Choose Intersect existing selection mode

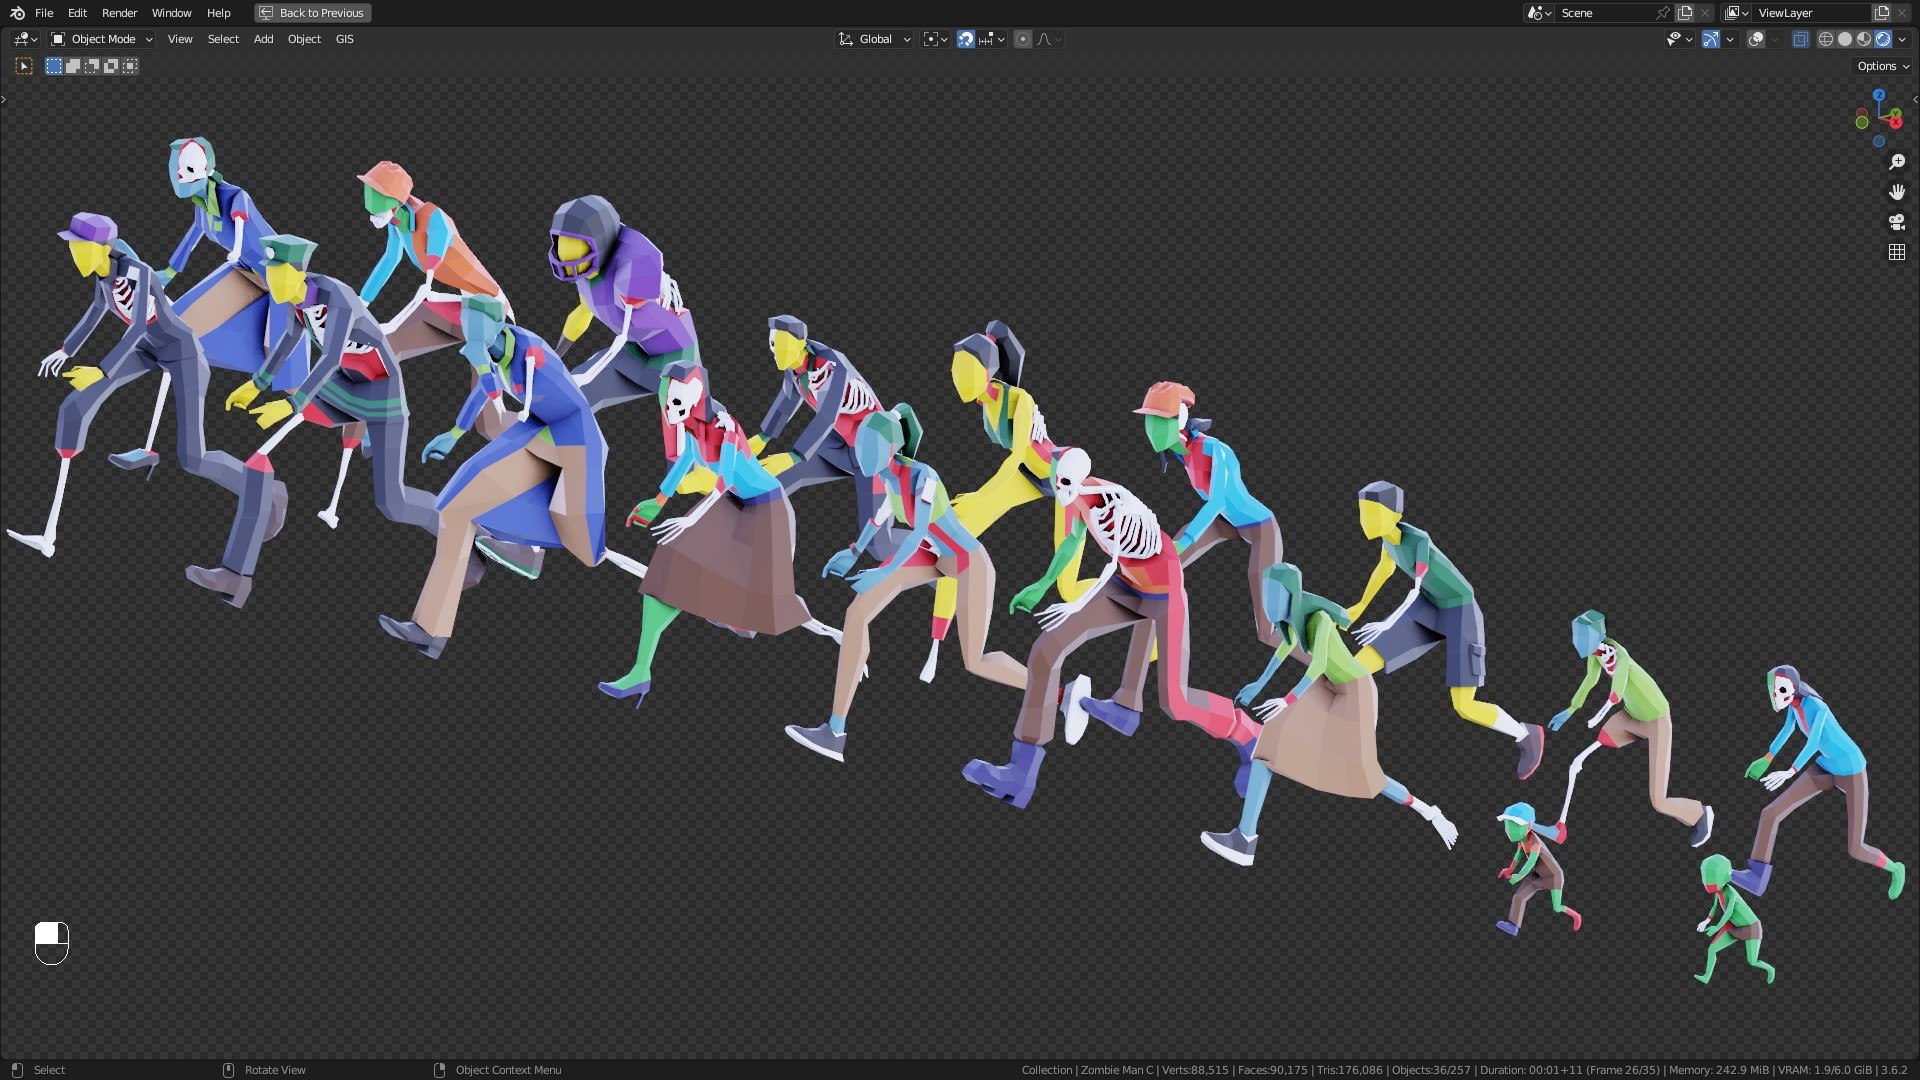tap(130, 66)
